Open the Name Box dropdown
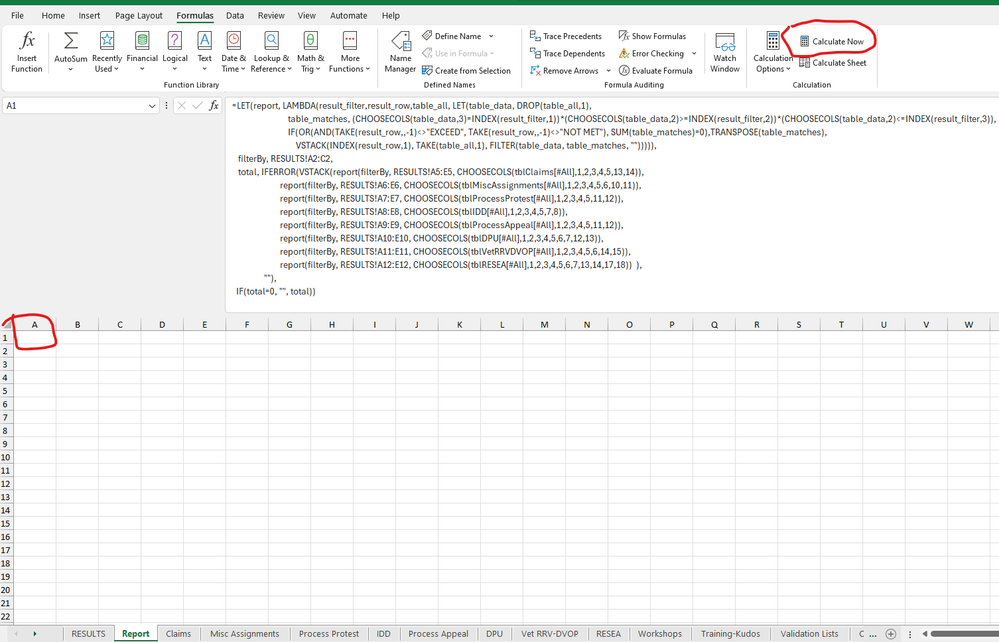Image resolution: width=999 pixels, height=642 pixels. point(152,106)
